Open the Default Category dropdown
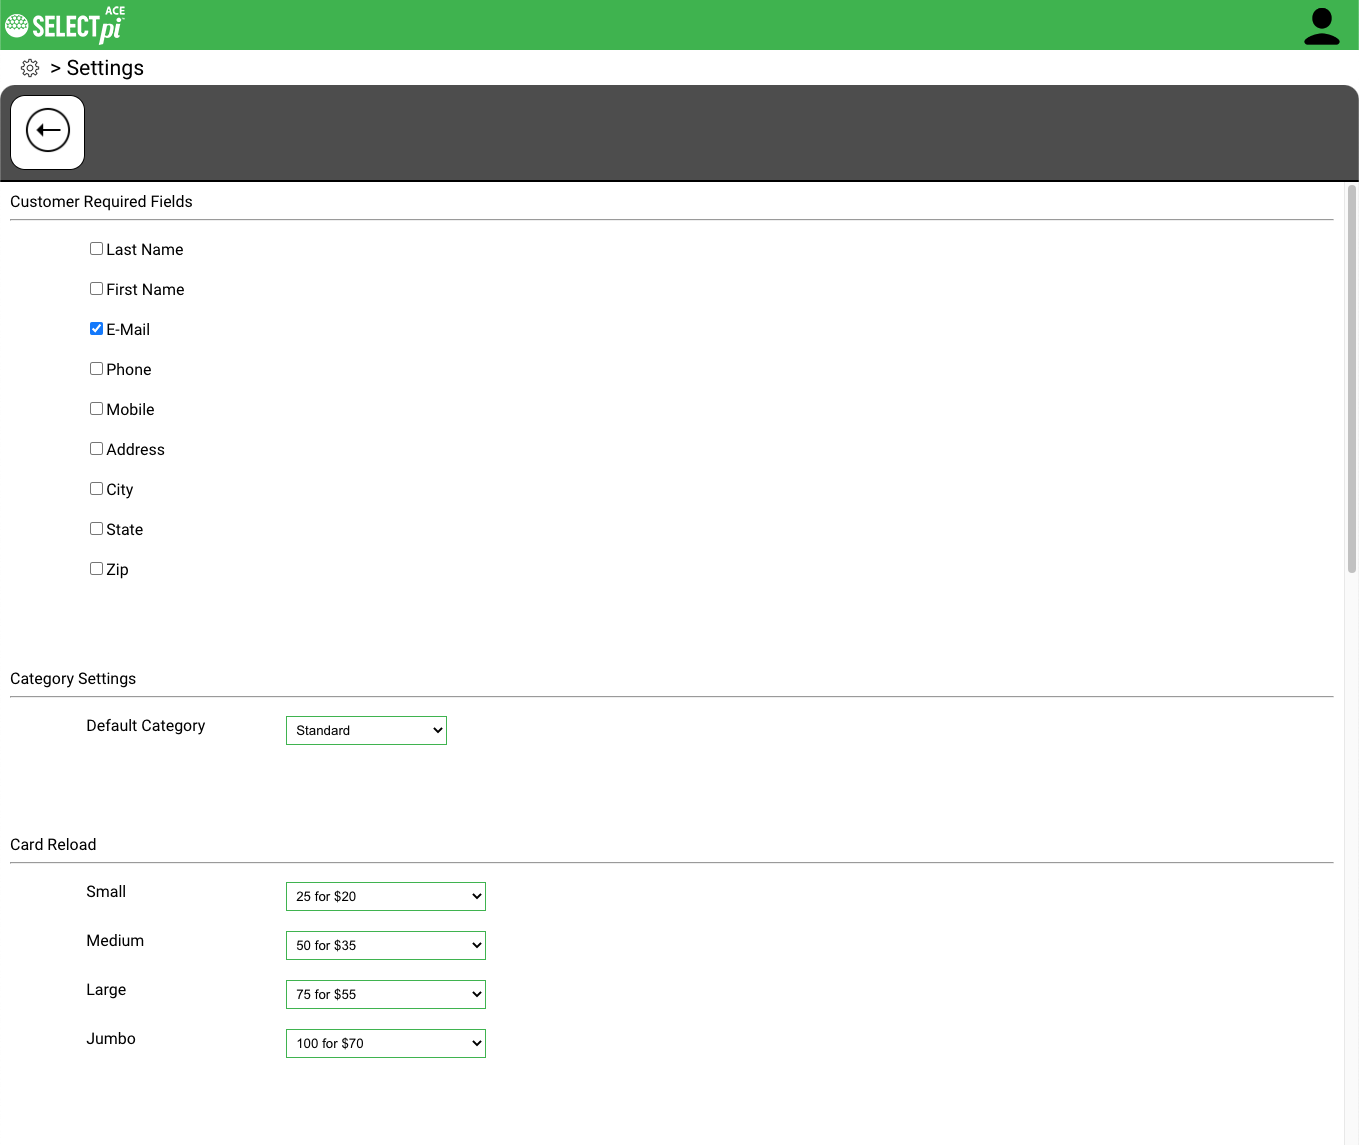The width and height of the screenshot is (1359, 1145). click(x=366, y=731)
